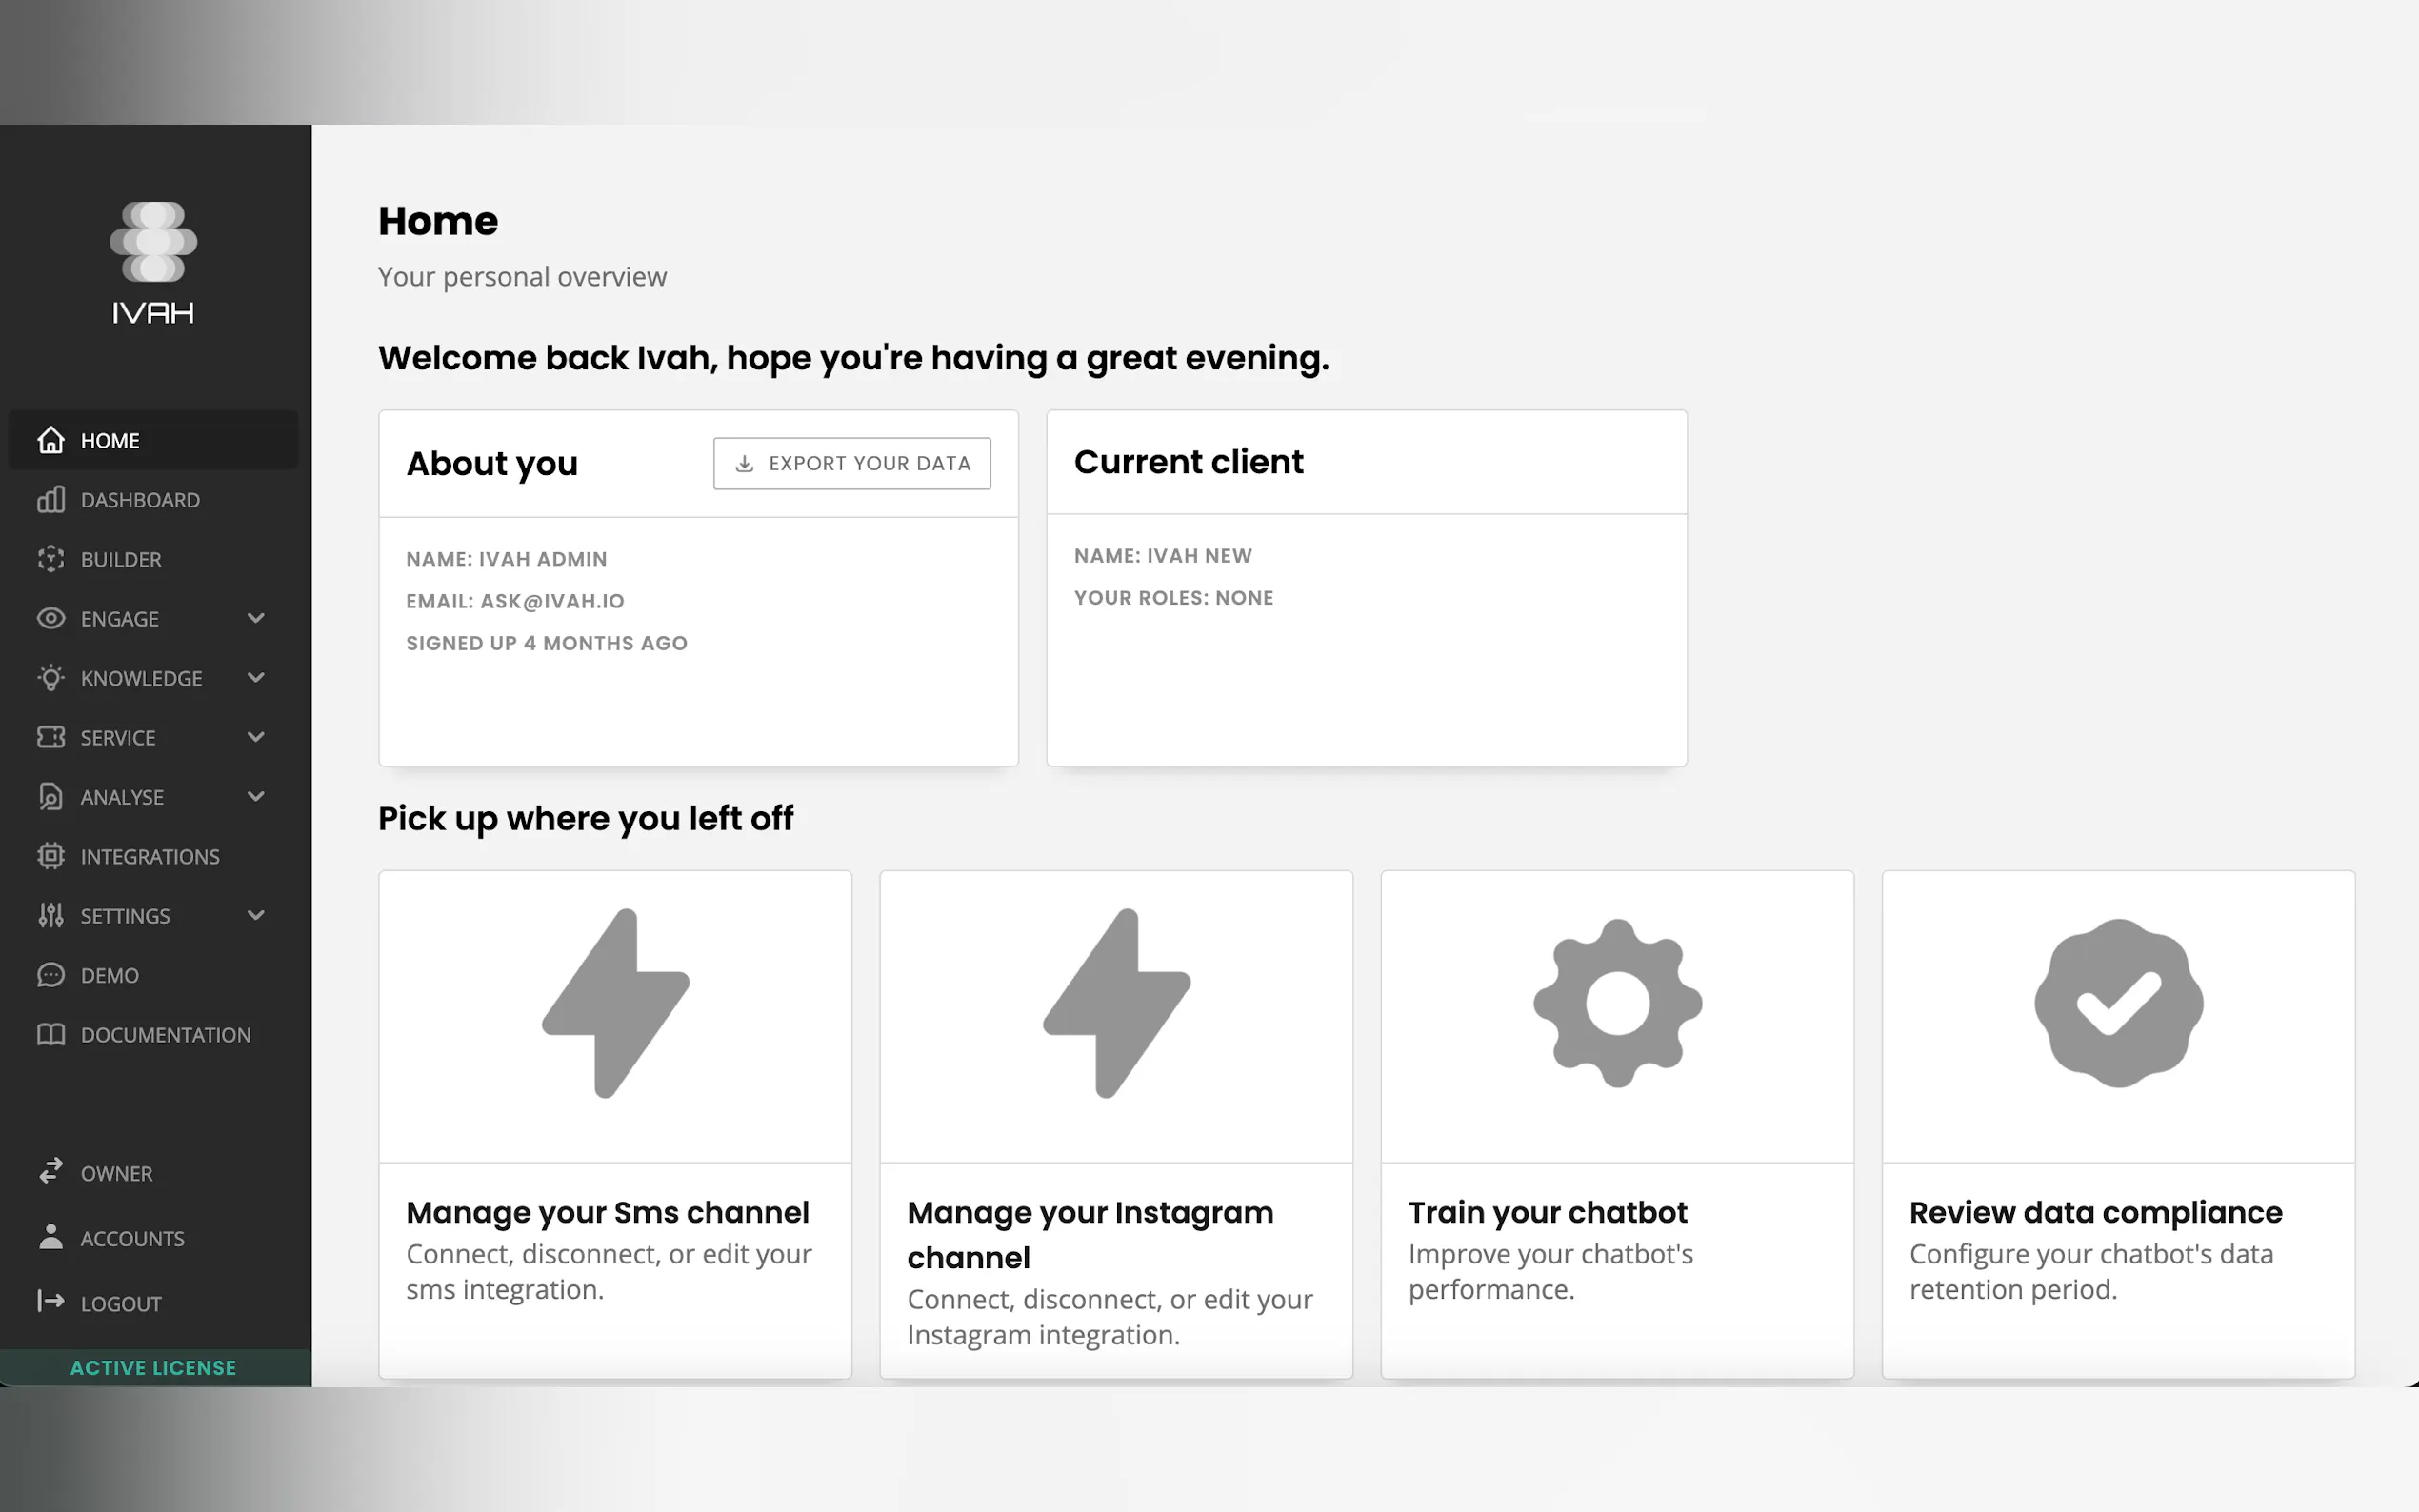Click the Integrations chip icon

(x=51, y=856)
